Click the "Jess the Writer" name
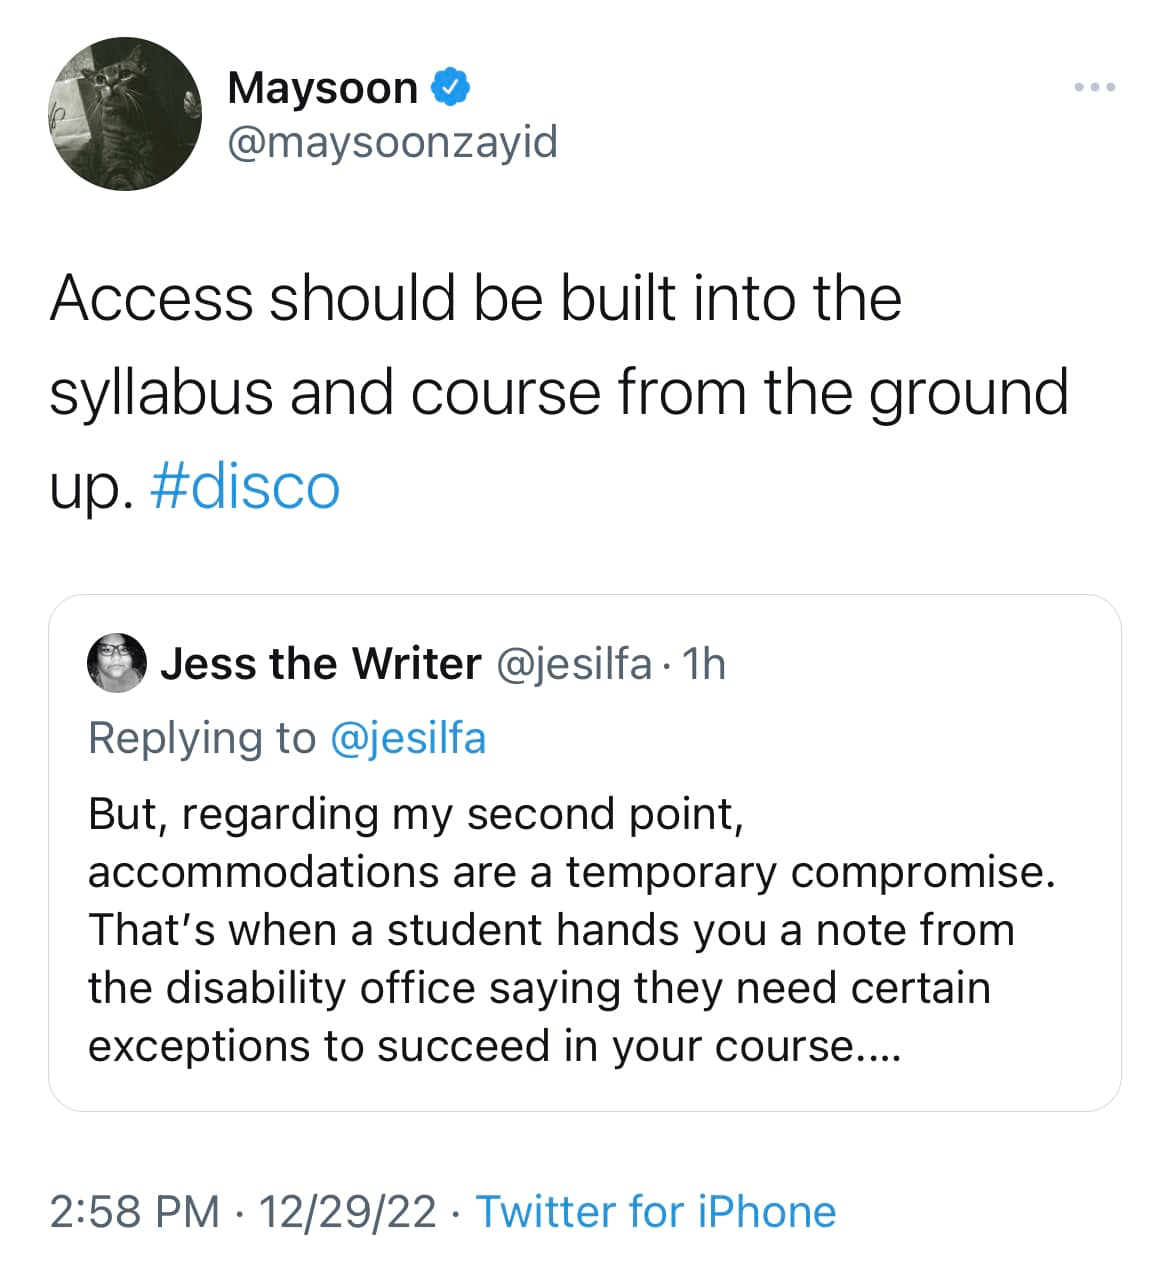The width and height of the screenshot is (1170, 1272). click(x=320, y=664)
